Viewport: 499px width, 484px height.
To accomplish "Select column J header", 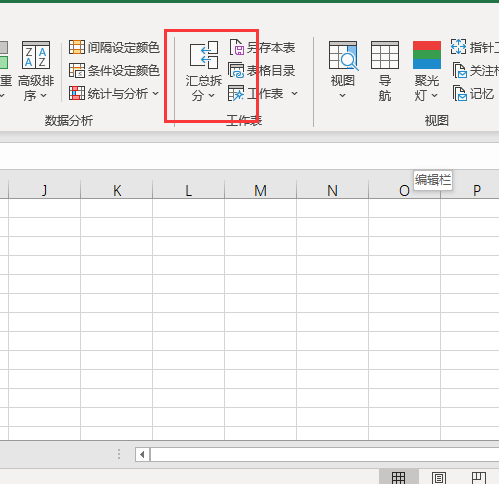I will pyautogui.click(x=44, y=190).
